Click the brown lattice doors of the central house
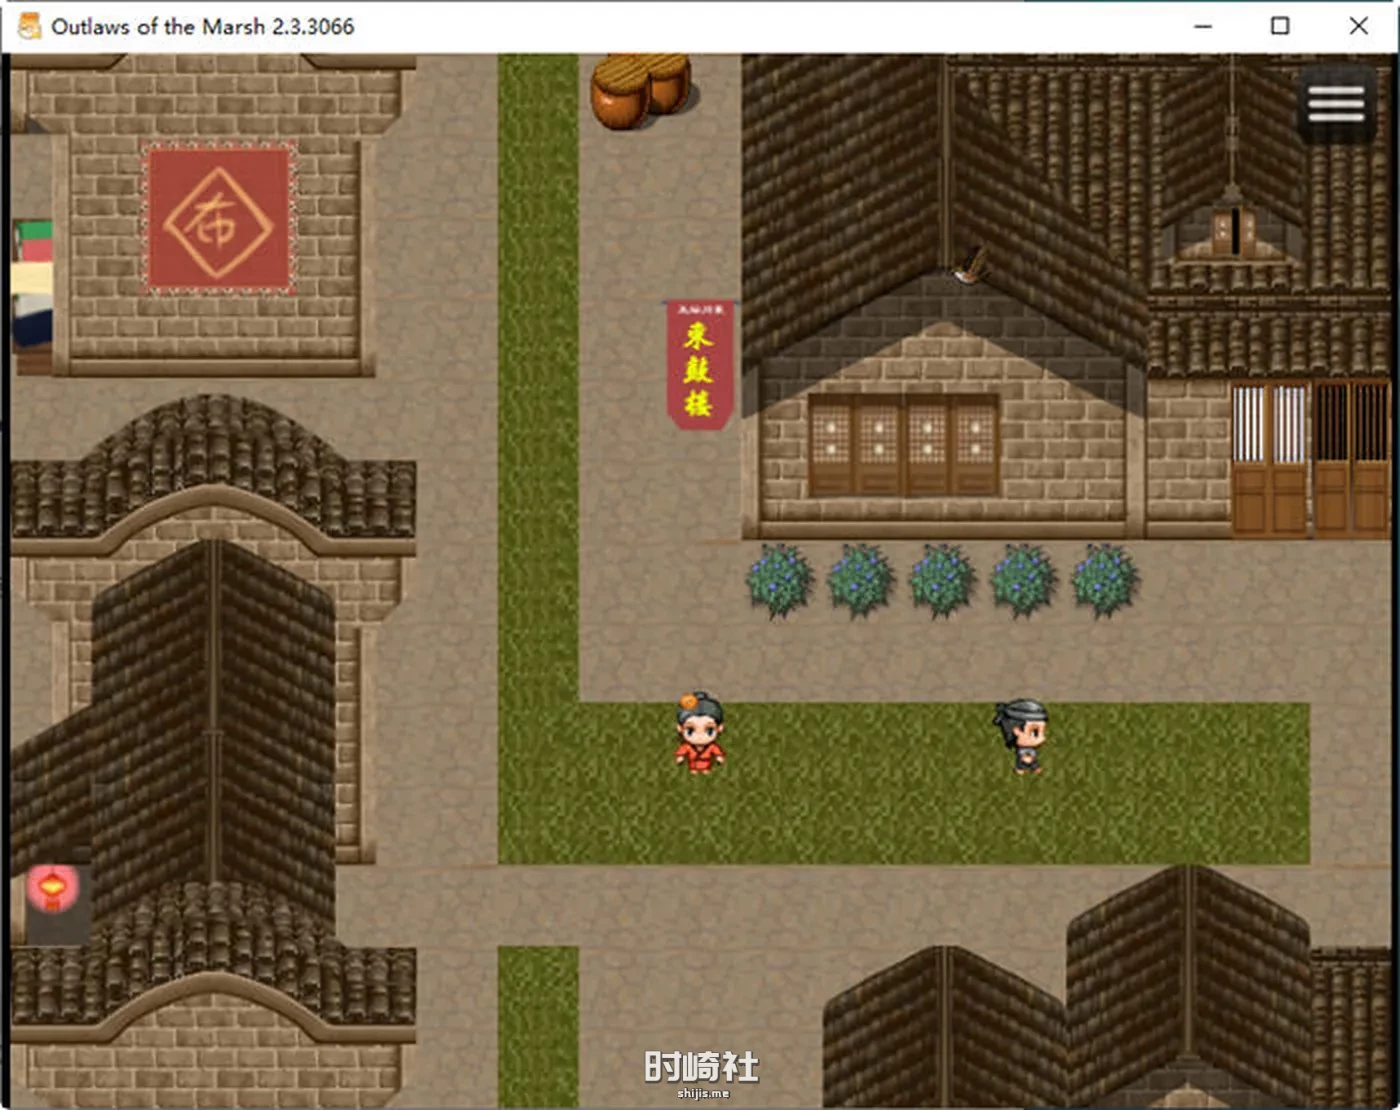Image resolution: width=1400 pixels, height=1110 pixels. point(904,445)
